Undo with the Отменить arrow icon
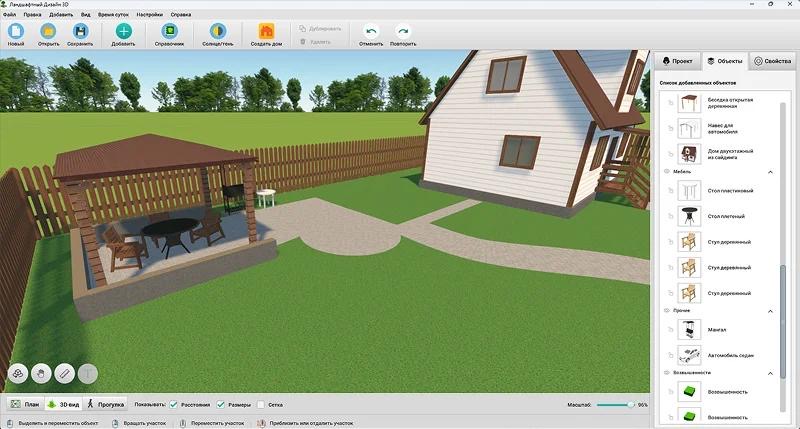This screenshot has height=429, width=800. (x=371, y=32)
